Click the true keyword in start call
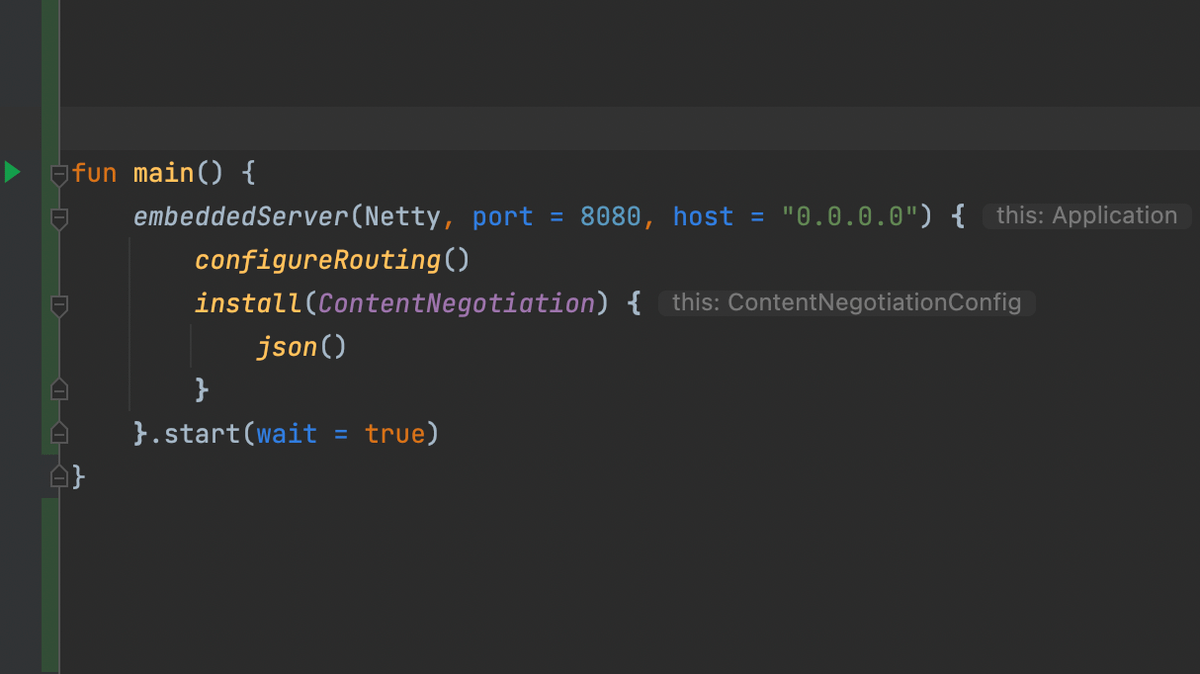 394,434
